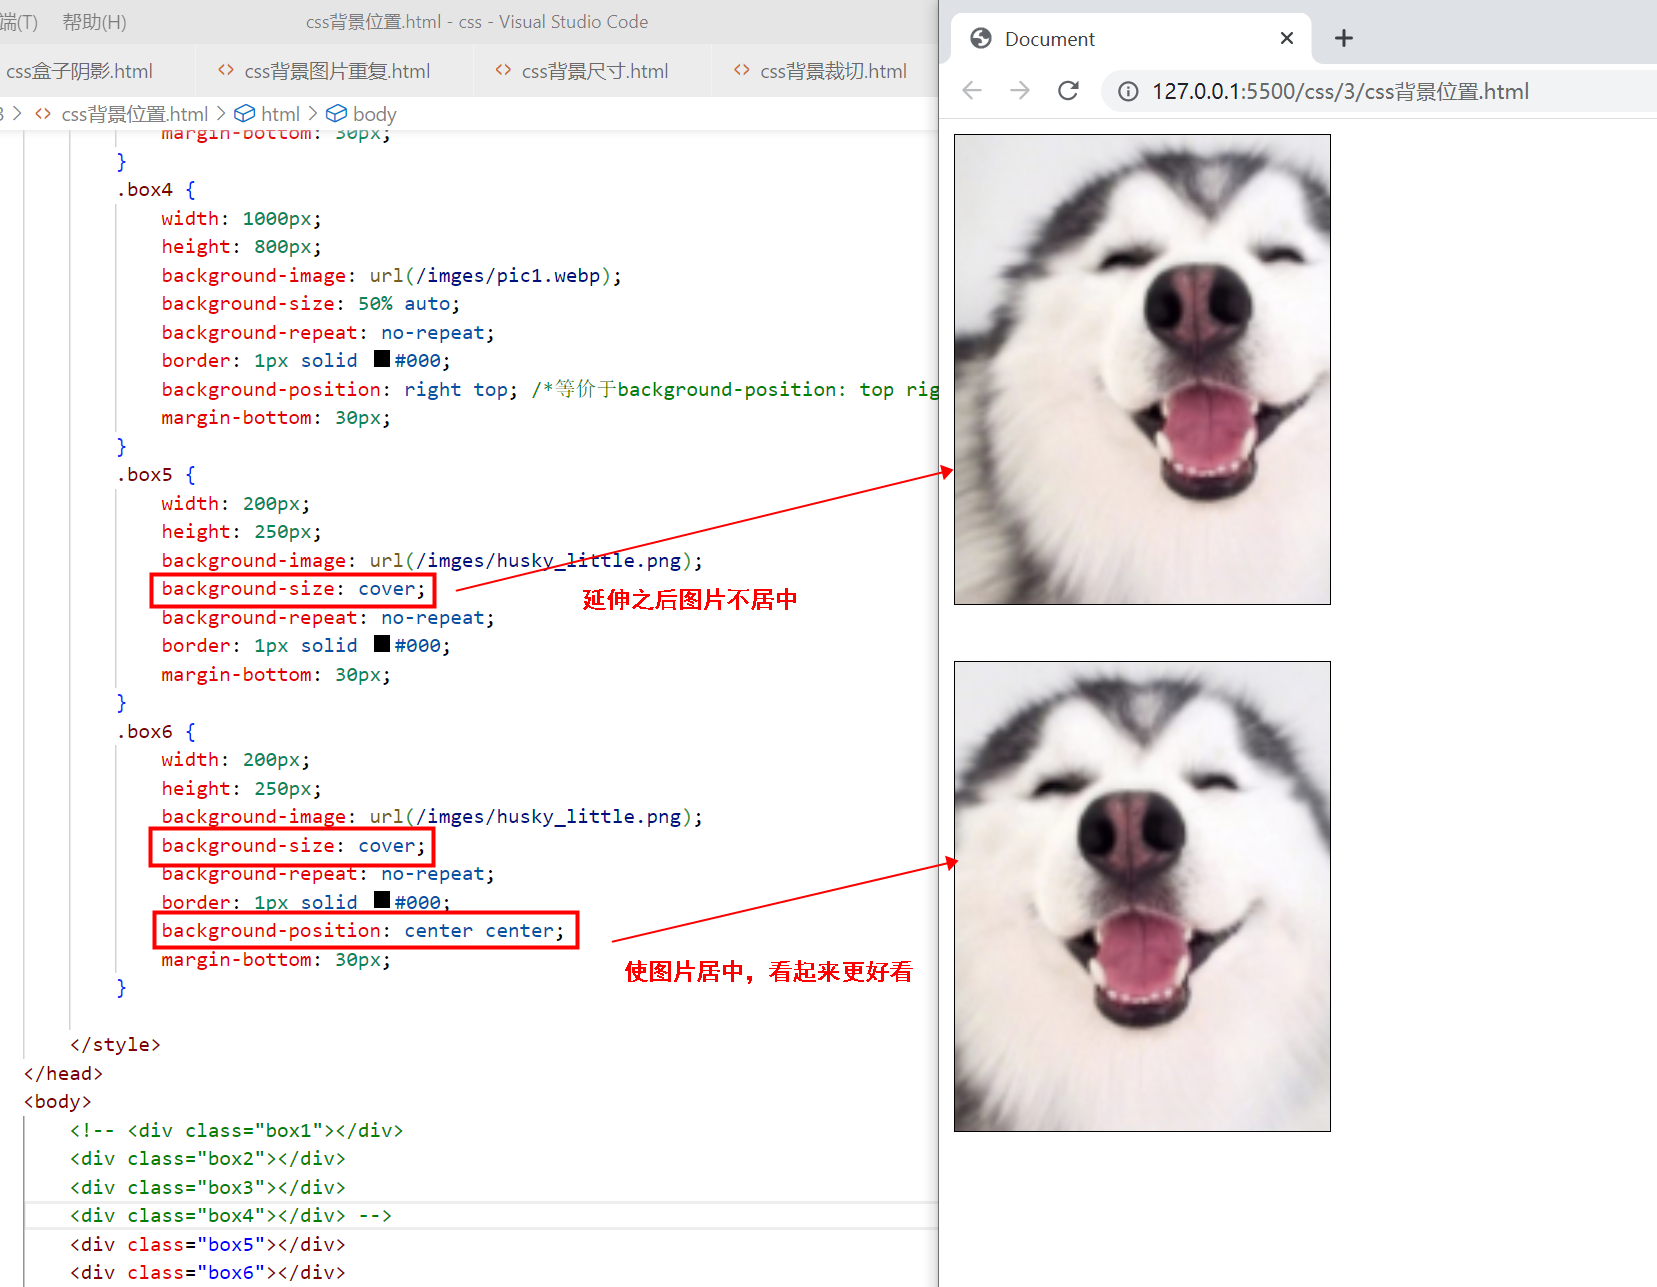
Task: Click the Document browser tab
Action: pyautogui.click(x=1130, y=39)
